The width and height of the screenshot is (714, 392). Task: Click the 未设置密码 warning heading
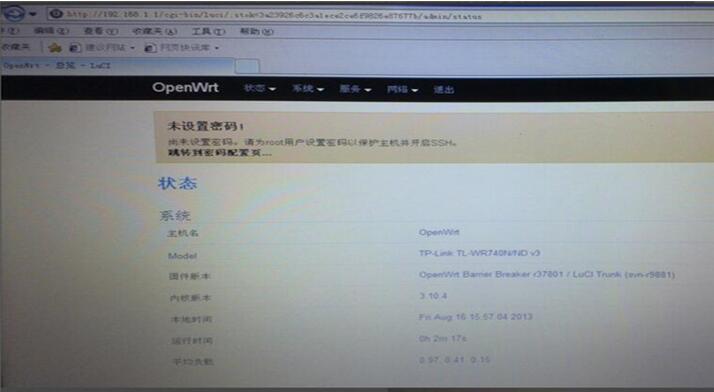[206, 126]
